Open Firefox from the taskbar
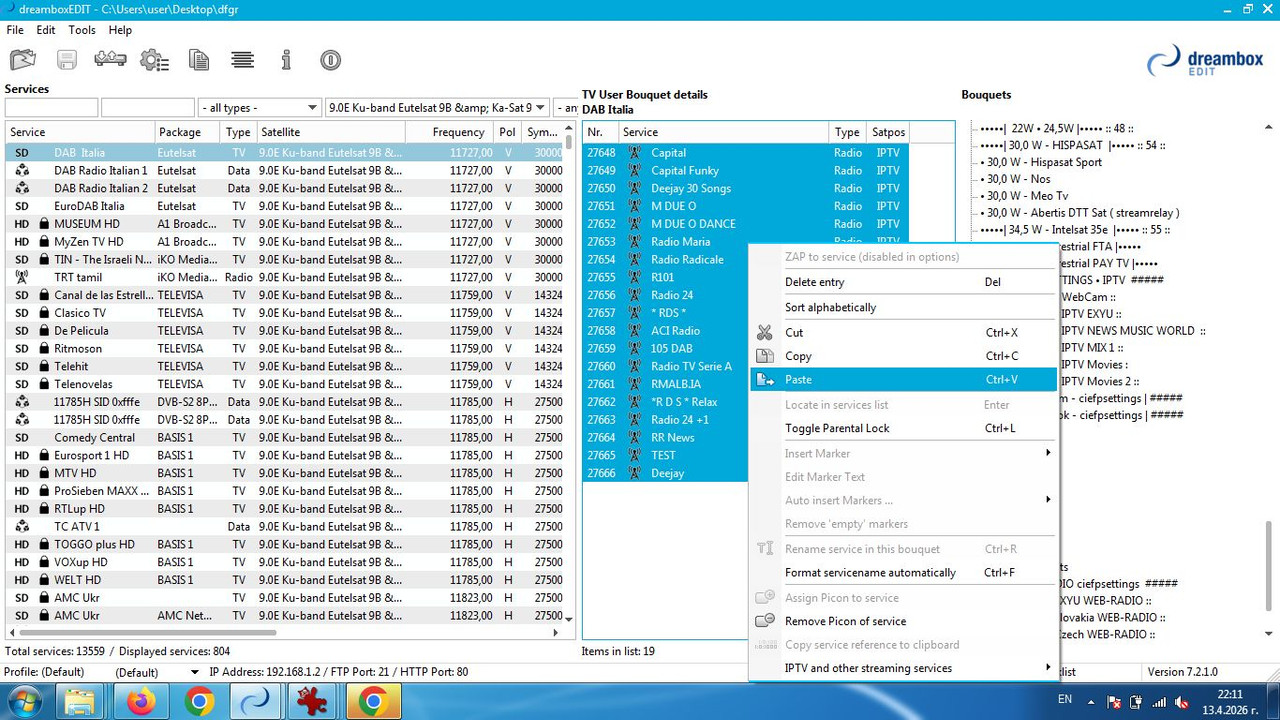This screenshot has height=720, width=1280. coord(142,702)
